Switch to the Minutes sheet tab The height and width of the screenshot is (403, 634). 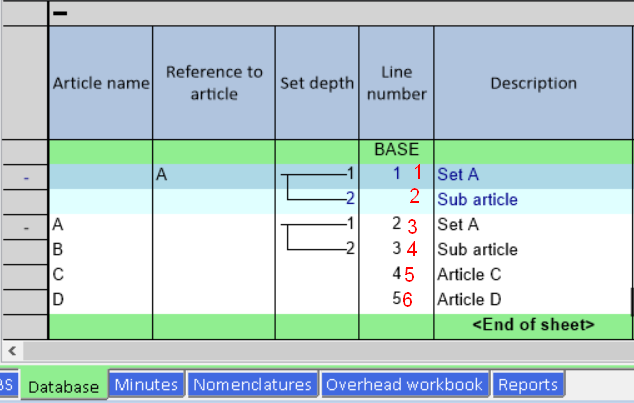click(146, 385)
